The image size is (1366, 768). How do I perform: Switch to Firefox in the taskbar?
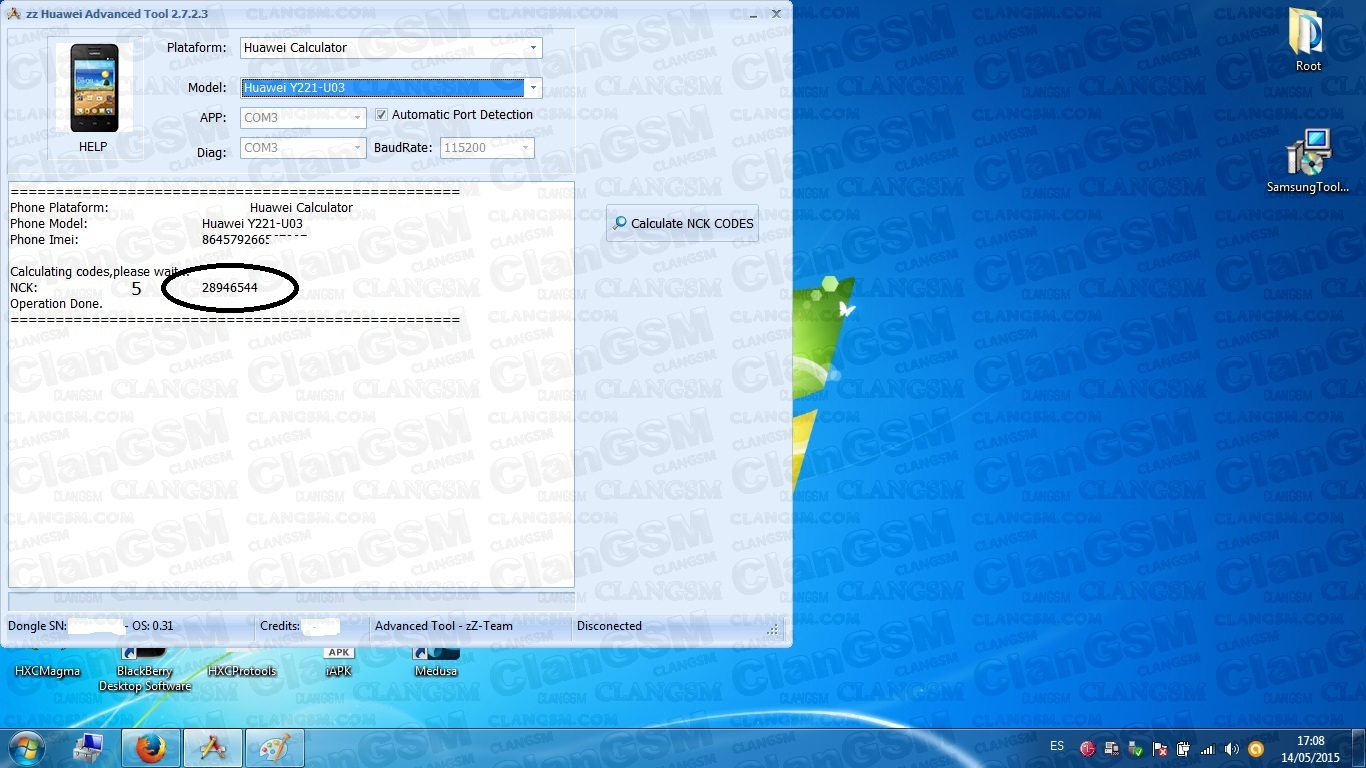point(151,748)
